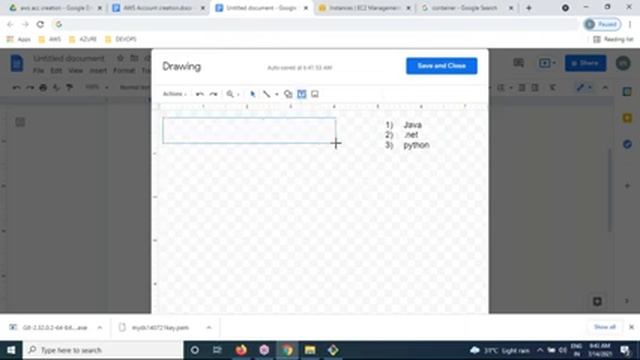Viewport: 640px width, 360px height.
Task: Star the Untitled document
Action: pos(120,58)
